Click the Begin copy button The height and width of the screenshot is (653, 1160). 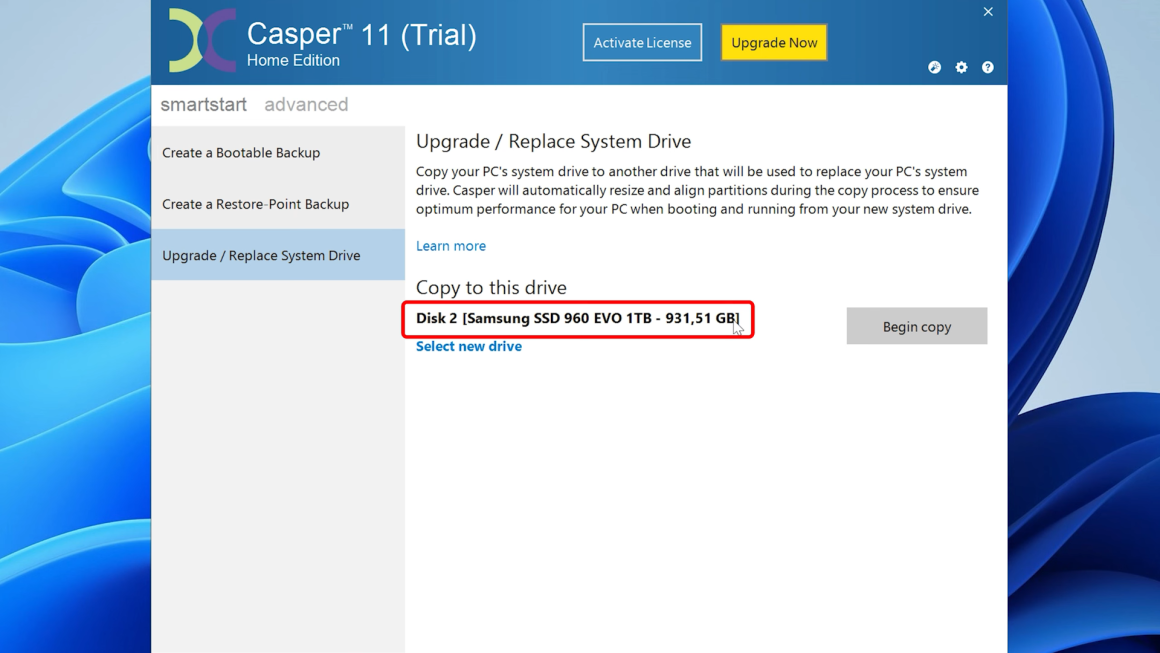[917, 326]
